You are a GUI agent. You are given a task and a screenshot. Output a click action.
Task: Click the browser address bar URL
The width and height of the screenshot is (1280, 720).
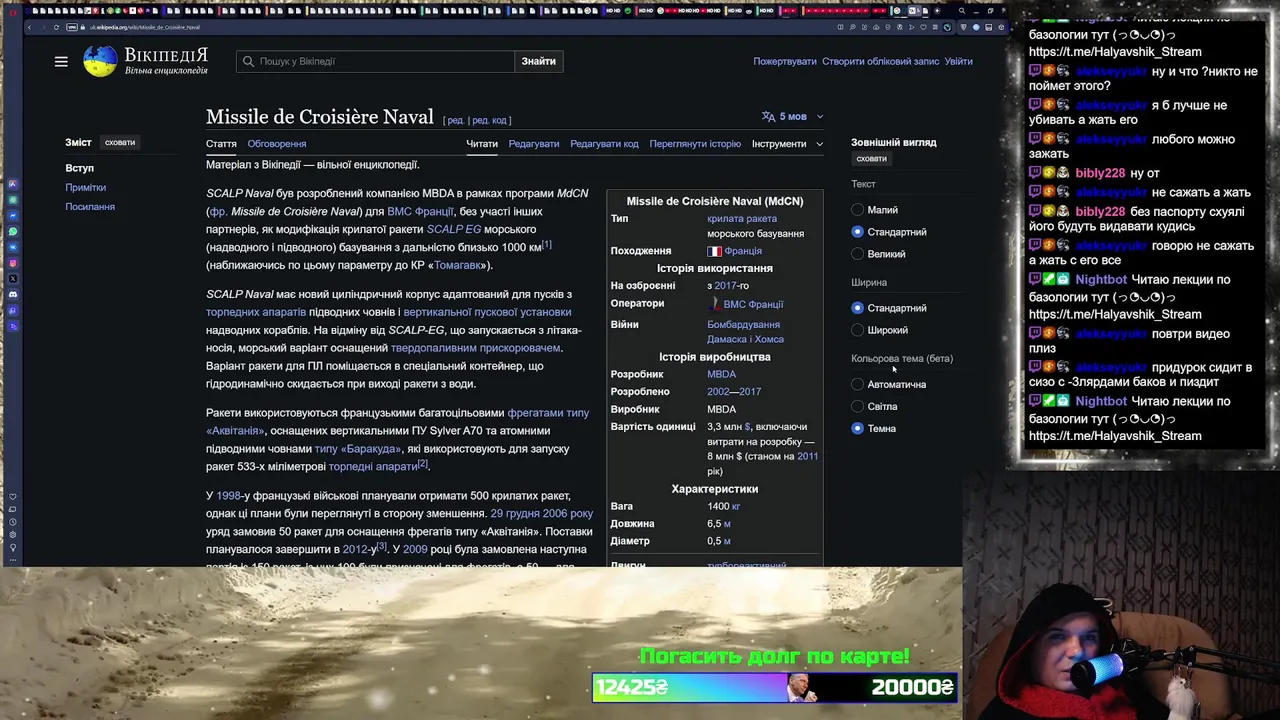[x=145, y=27]
